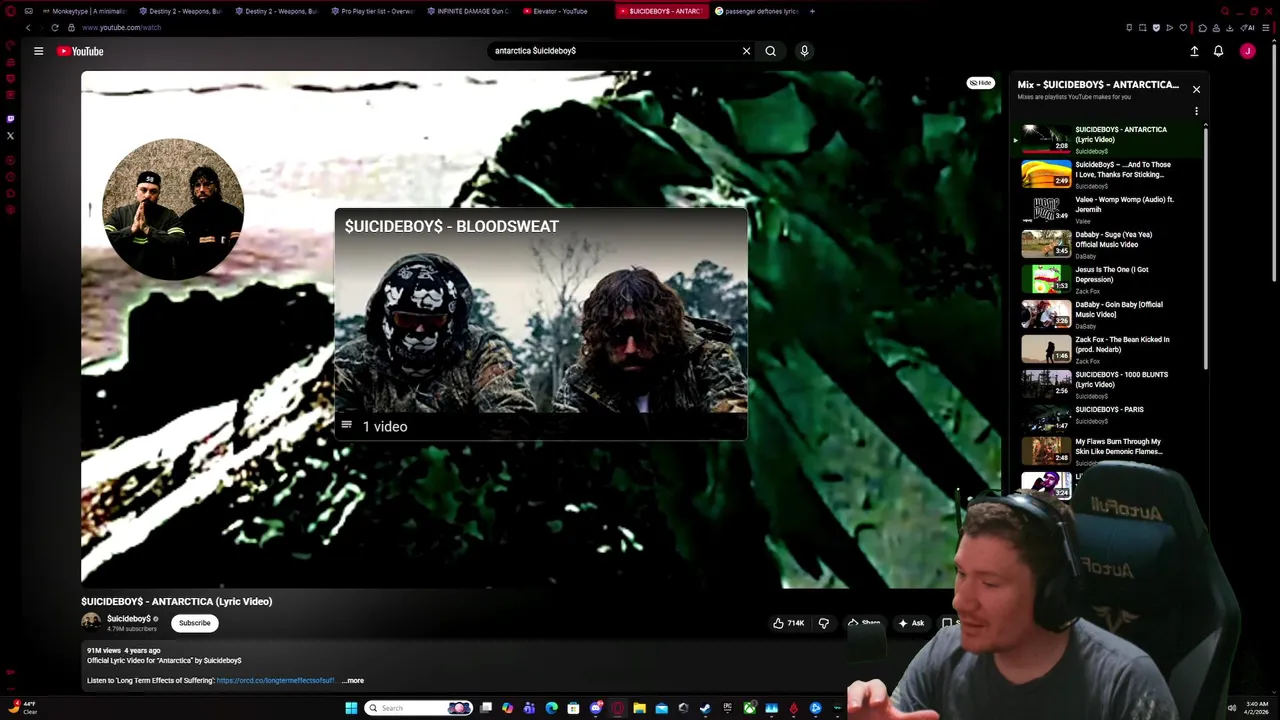The width and height of the screenshot is (1280, 720).
Task: Select the current ANTARCTICA mix entry
Action: (x=1108, y=139)
